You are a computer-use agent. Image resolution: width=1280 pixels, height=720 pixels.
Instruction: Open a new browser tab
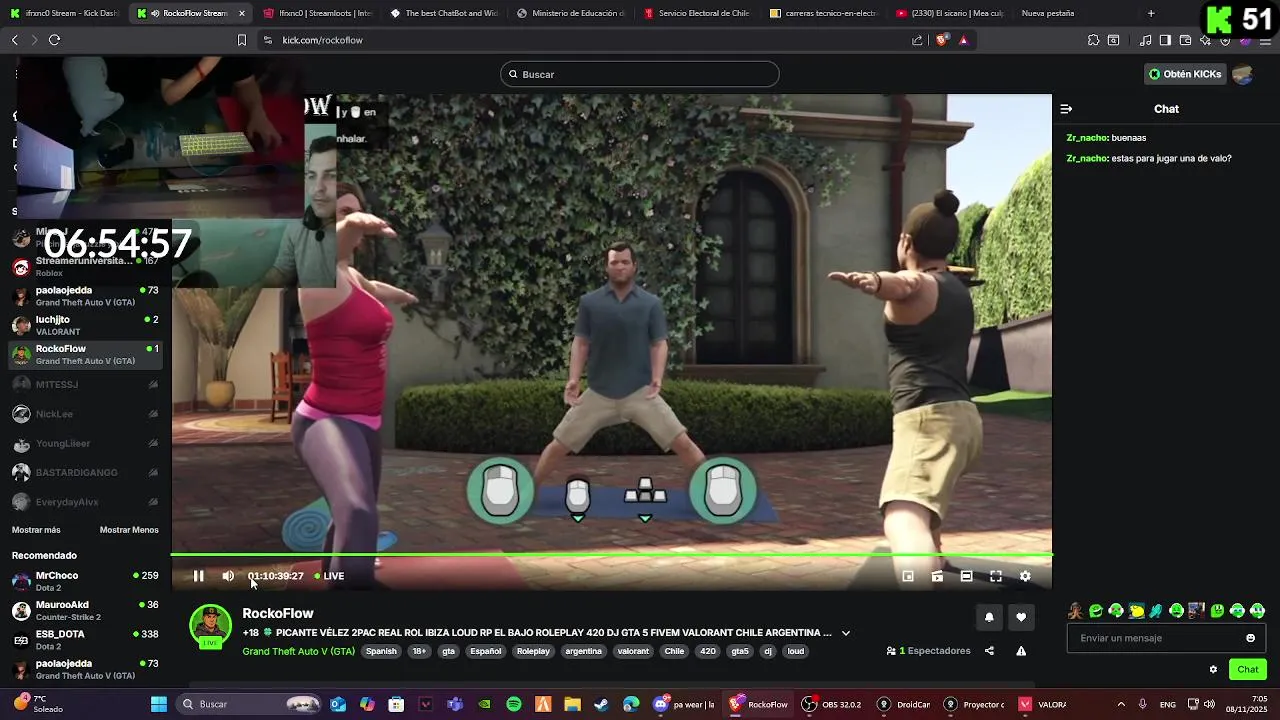click(x=1151, y=13)
